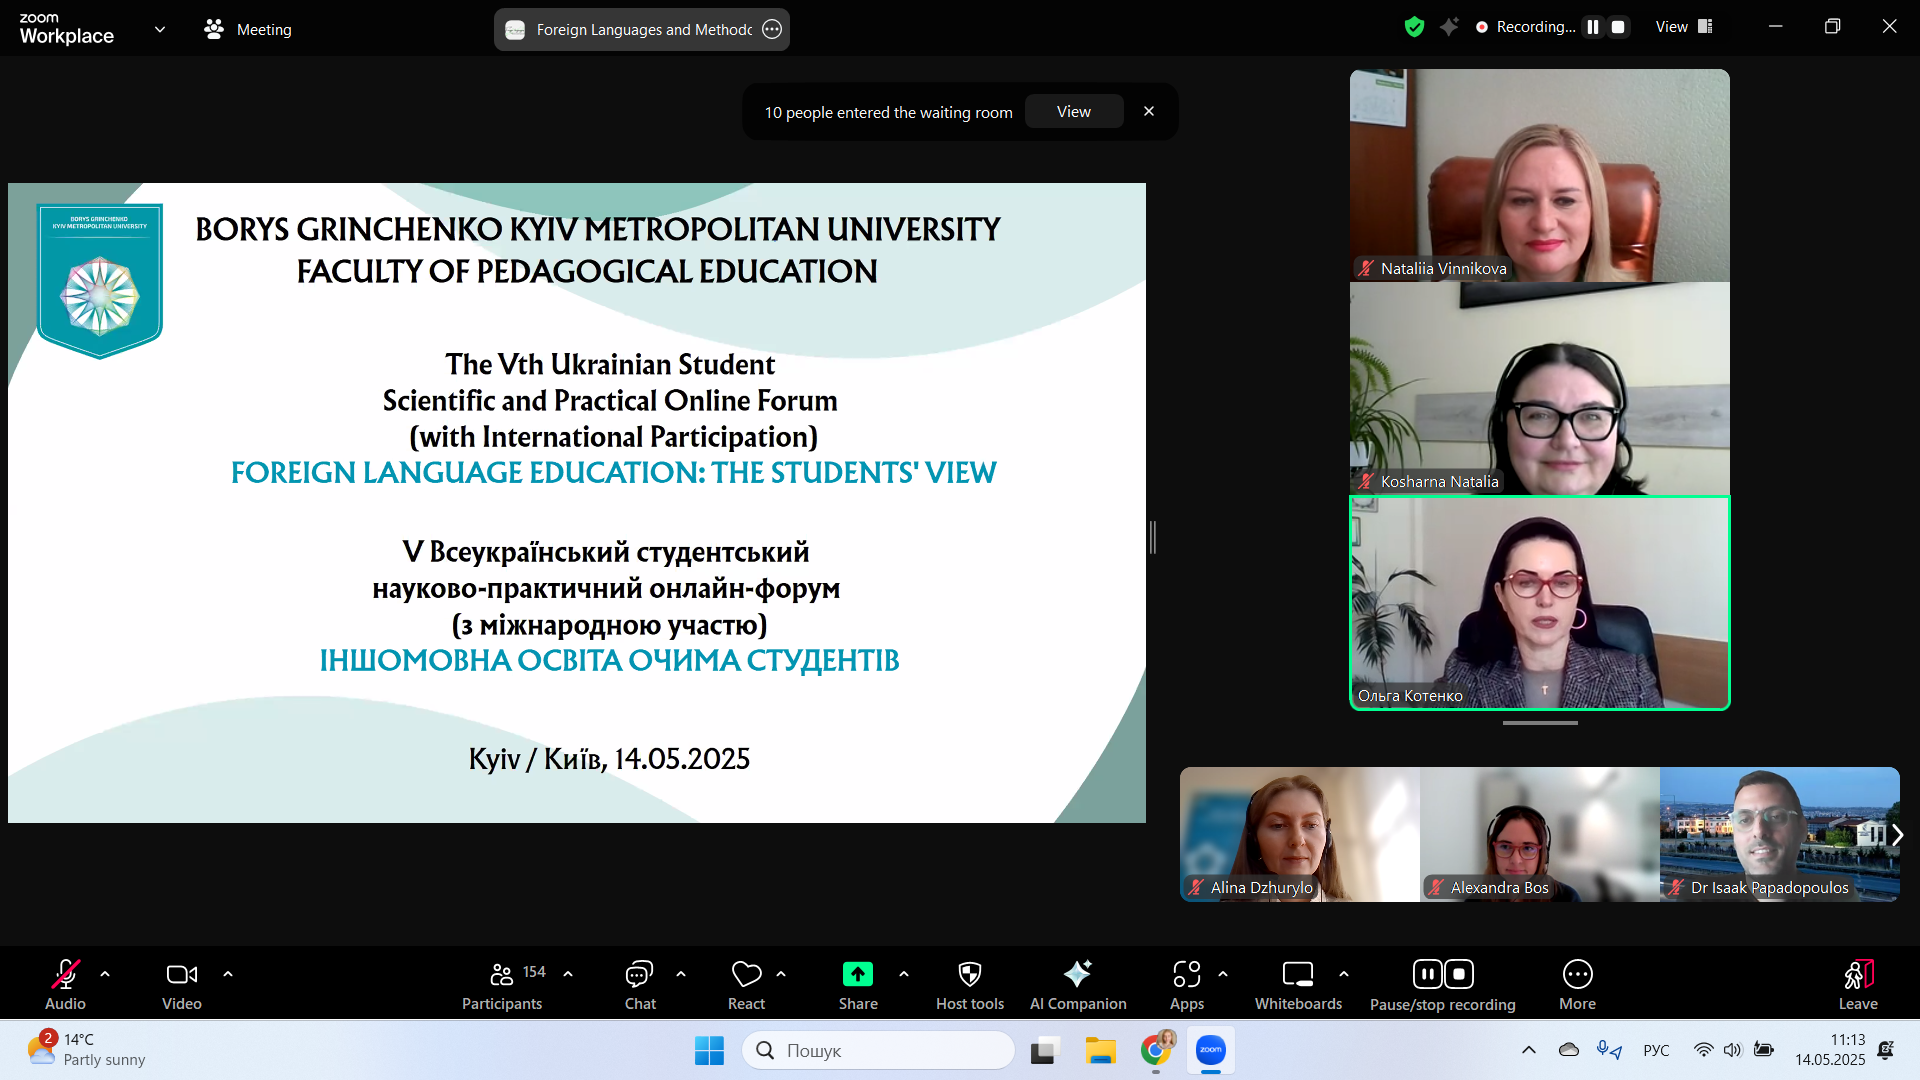1920x1080 pixels.
Task: Pause recording in the top bar
Action: coord(1593,27)
